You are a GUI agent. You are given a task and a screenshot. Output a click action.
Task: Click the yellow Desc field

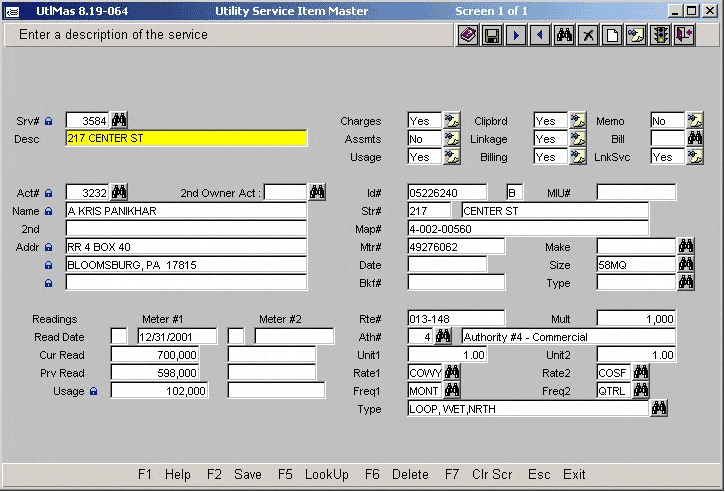point(187,139)
